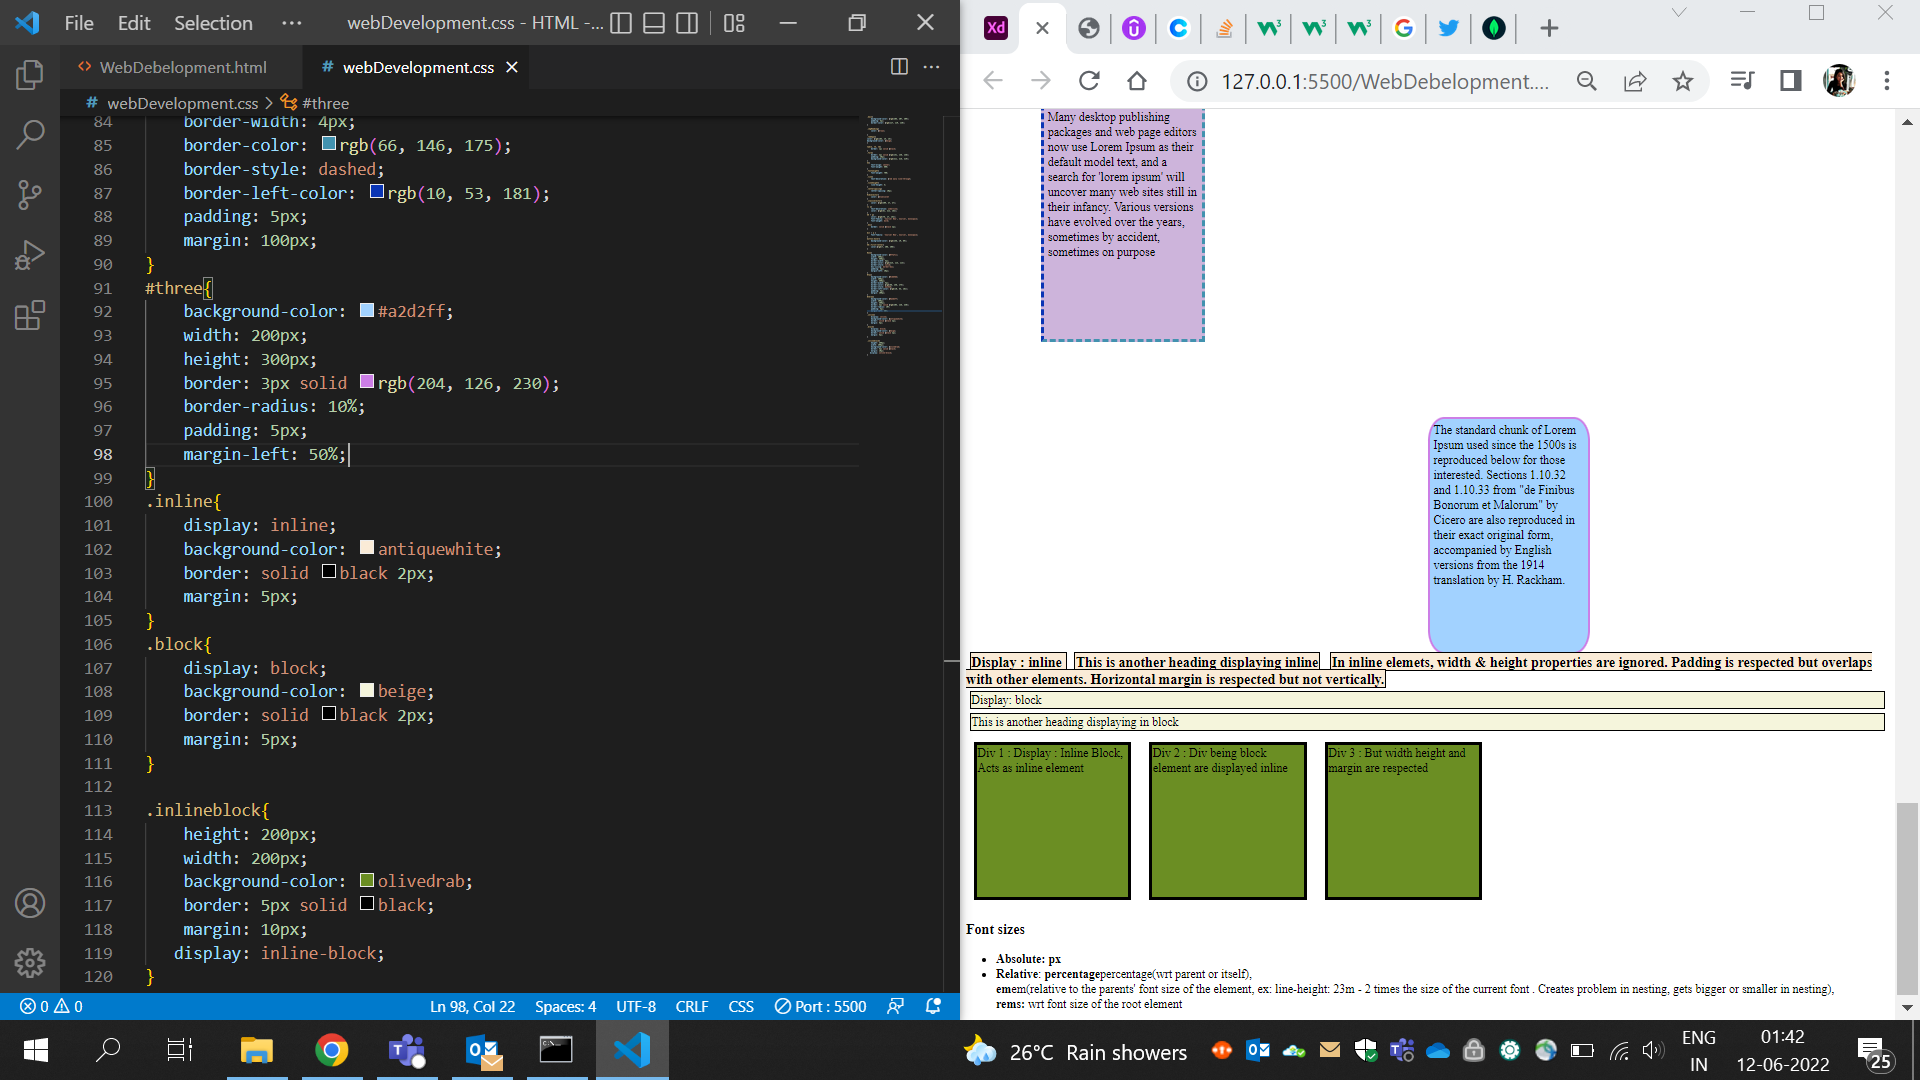Switch to the WebDebelopment.html tab
Image resolution: width=1920 pixels, height=1080 pixels.
pos(183,67)
